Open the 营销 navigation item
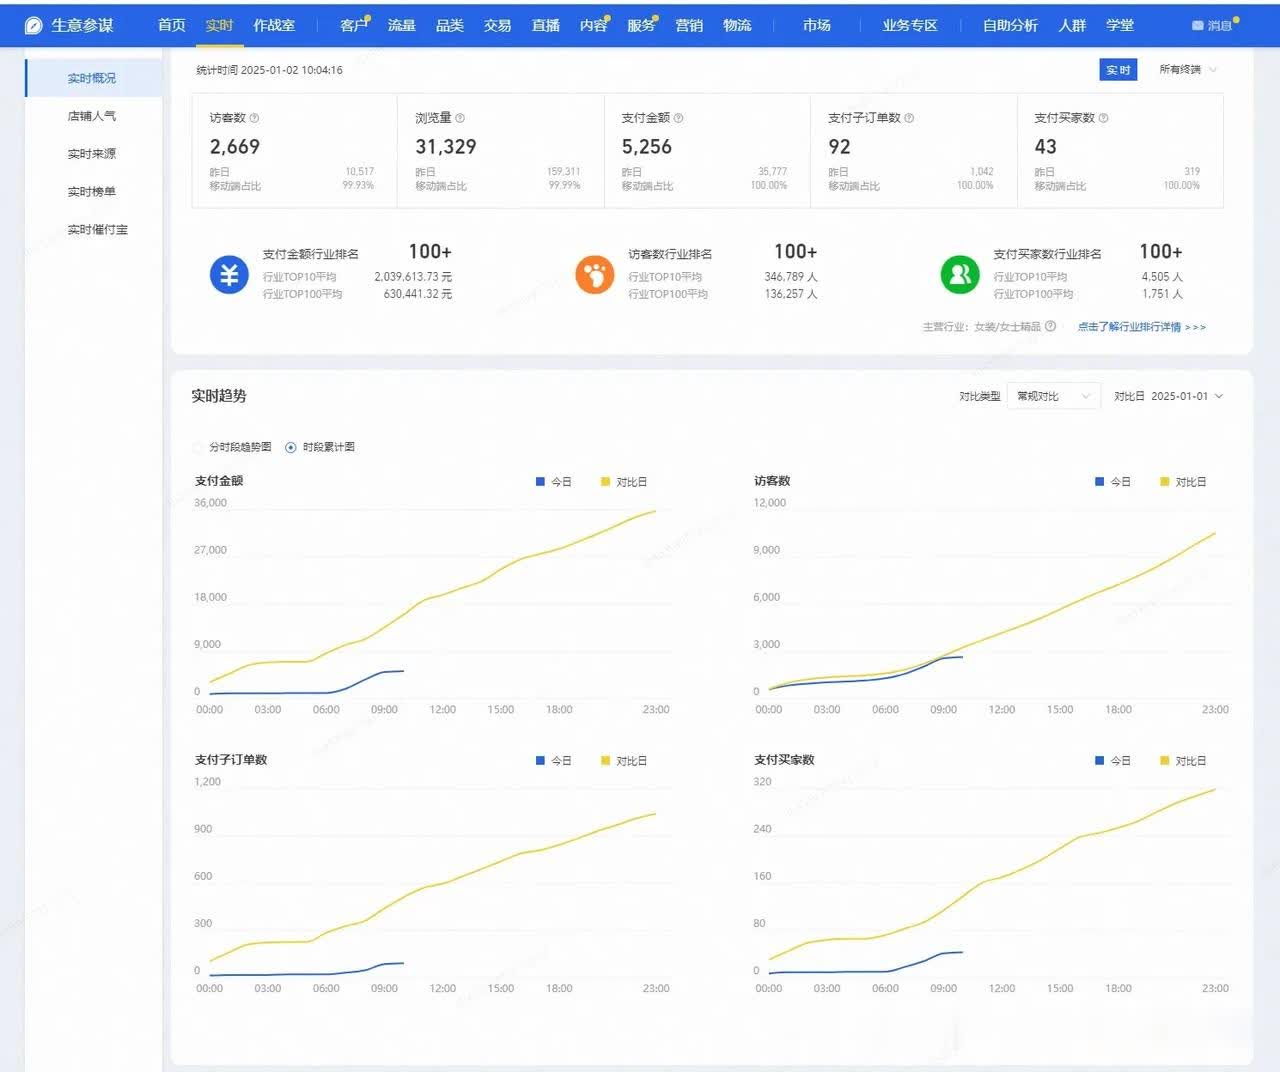1280x1072 pixels. (x=689, y=25)
